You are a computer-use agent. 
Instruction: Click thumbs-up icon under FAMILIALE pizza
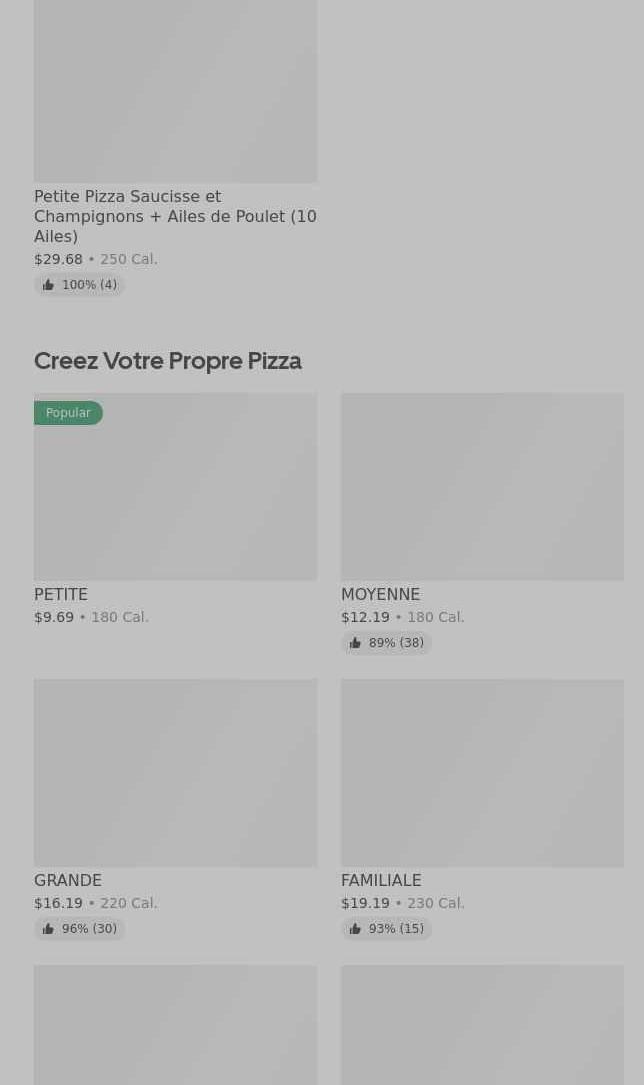[355, 929]
